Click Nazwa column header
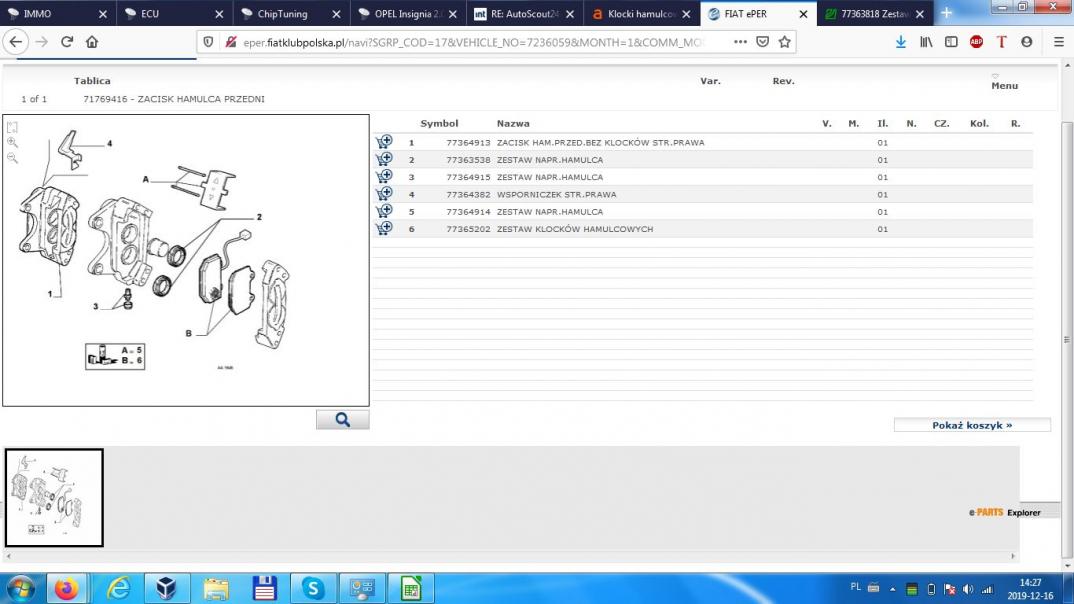Viewport: 1074px width, 604px height. click(x=513, y=123)
